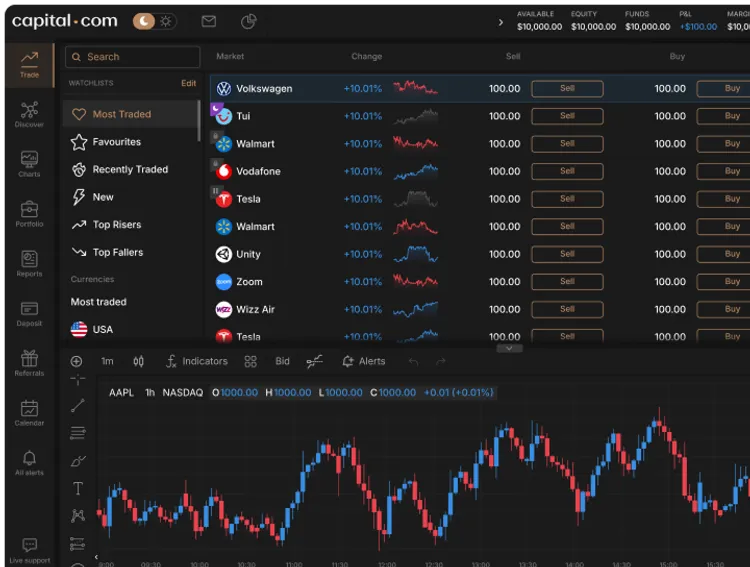The height and width of the screenshot is (567, 750).
Task: Open the 1m timeframe dropdown
Action: pyautogui.click(x=107, y=361)
